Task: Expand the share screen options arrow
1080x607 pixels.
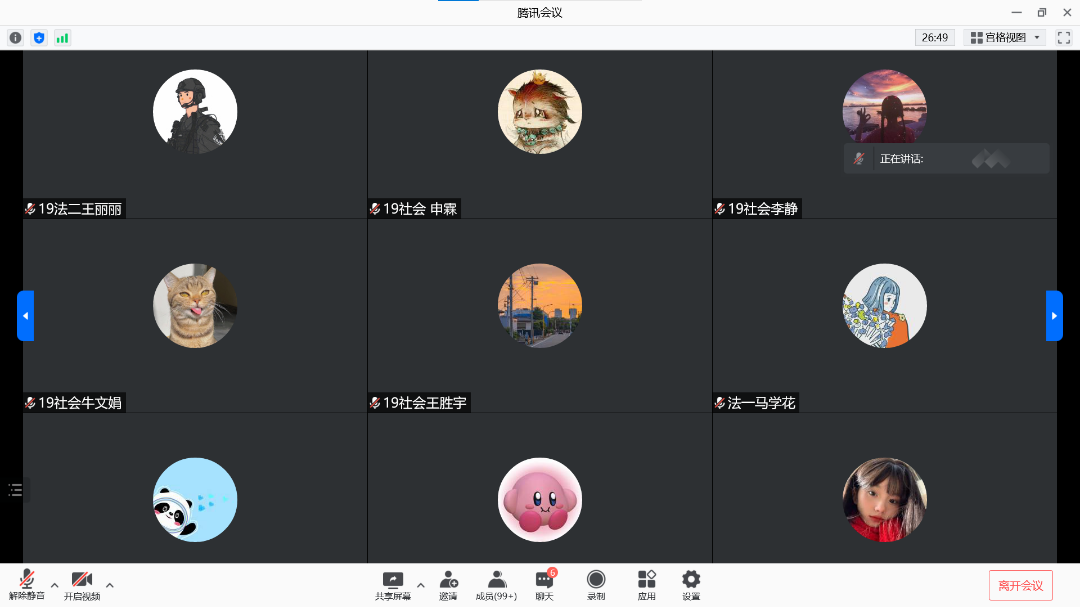Action: click(x=421, y=585)
